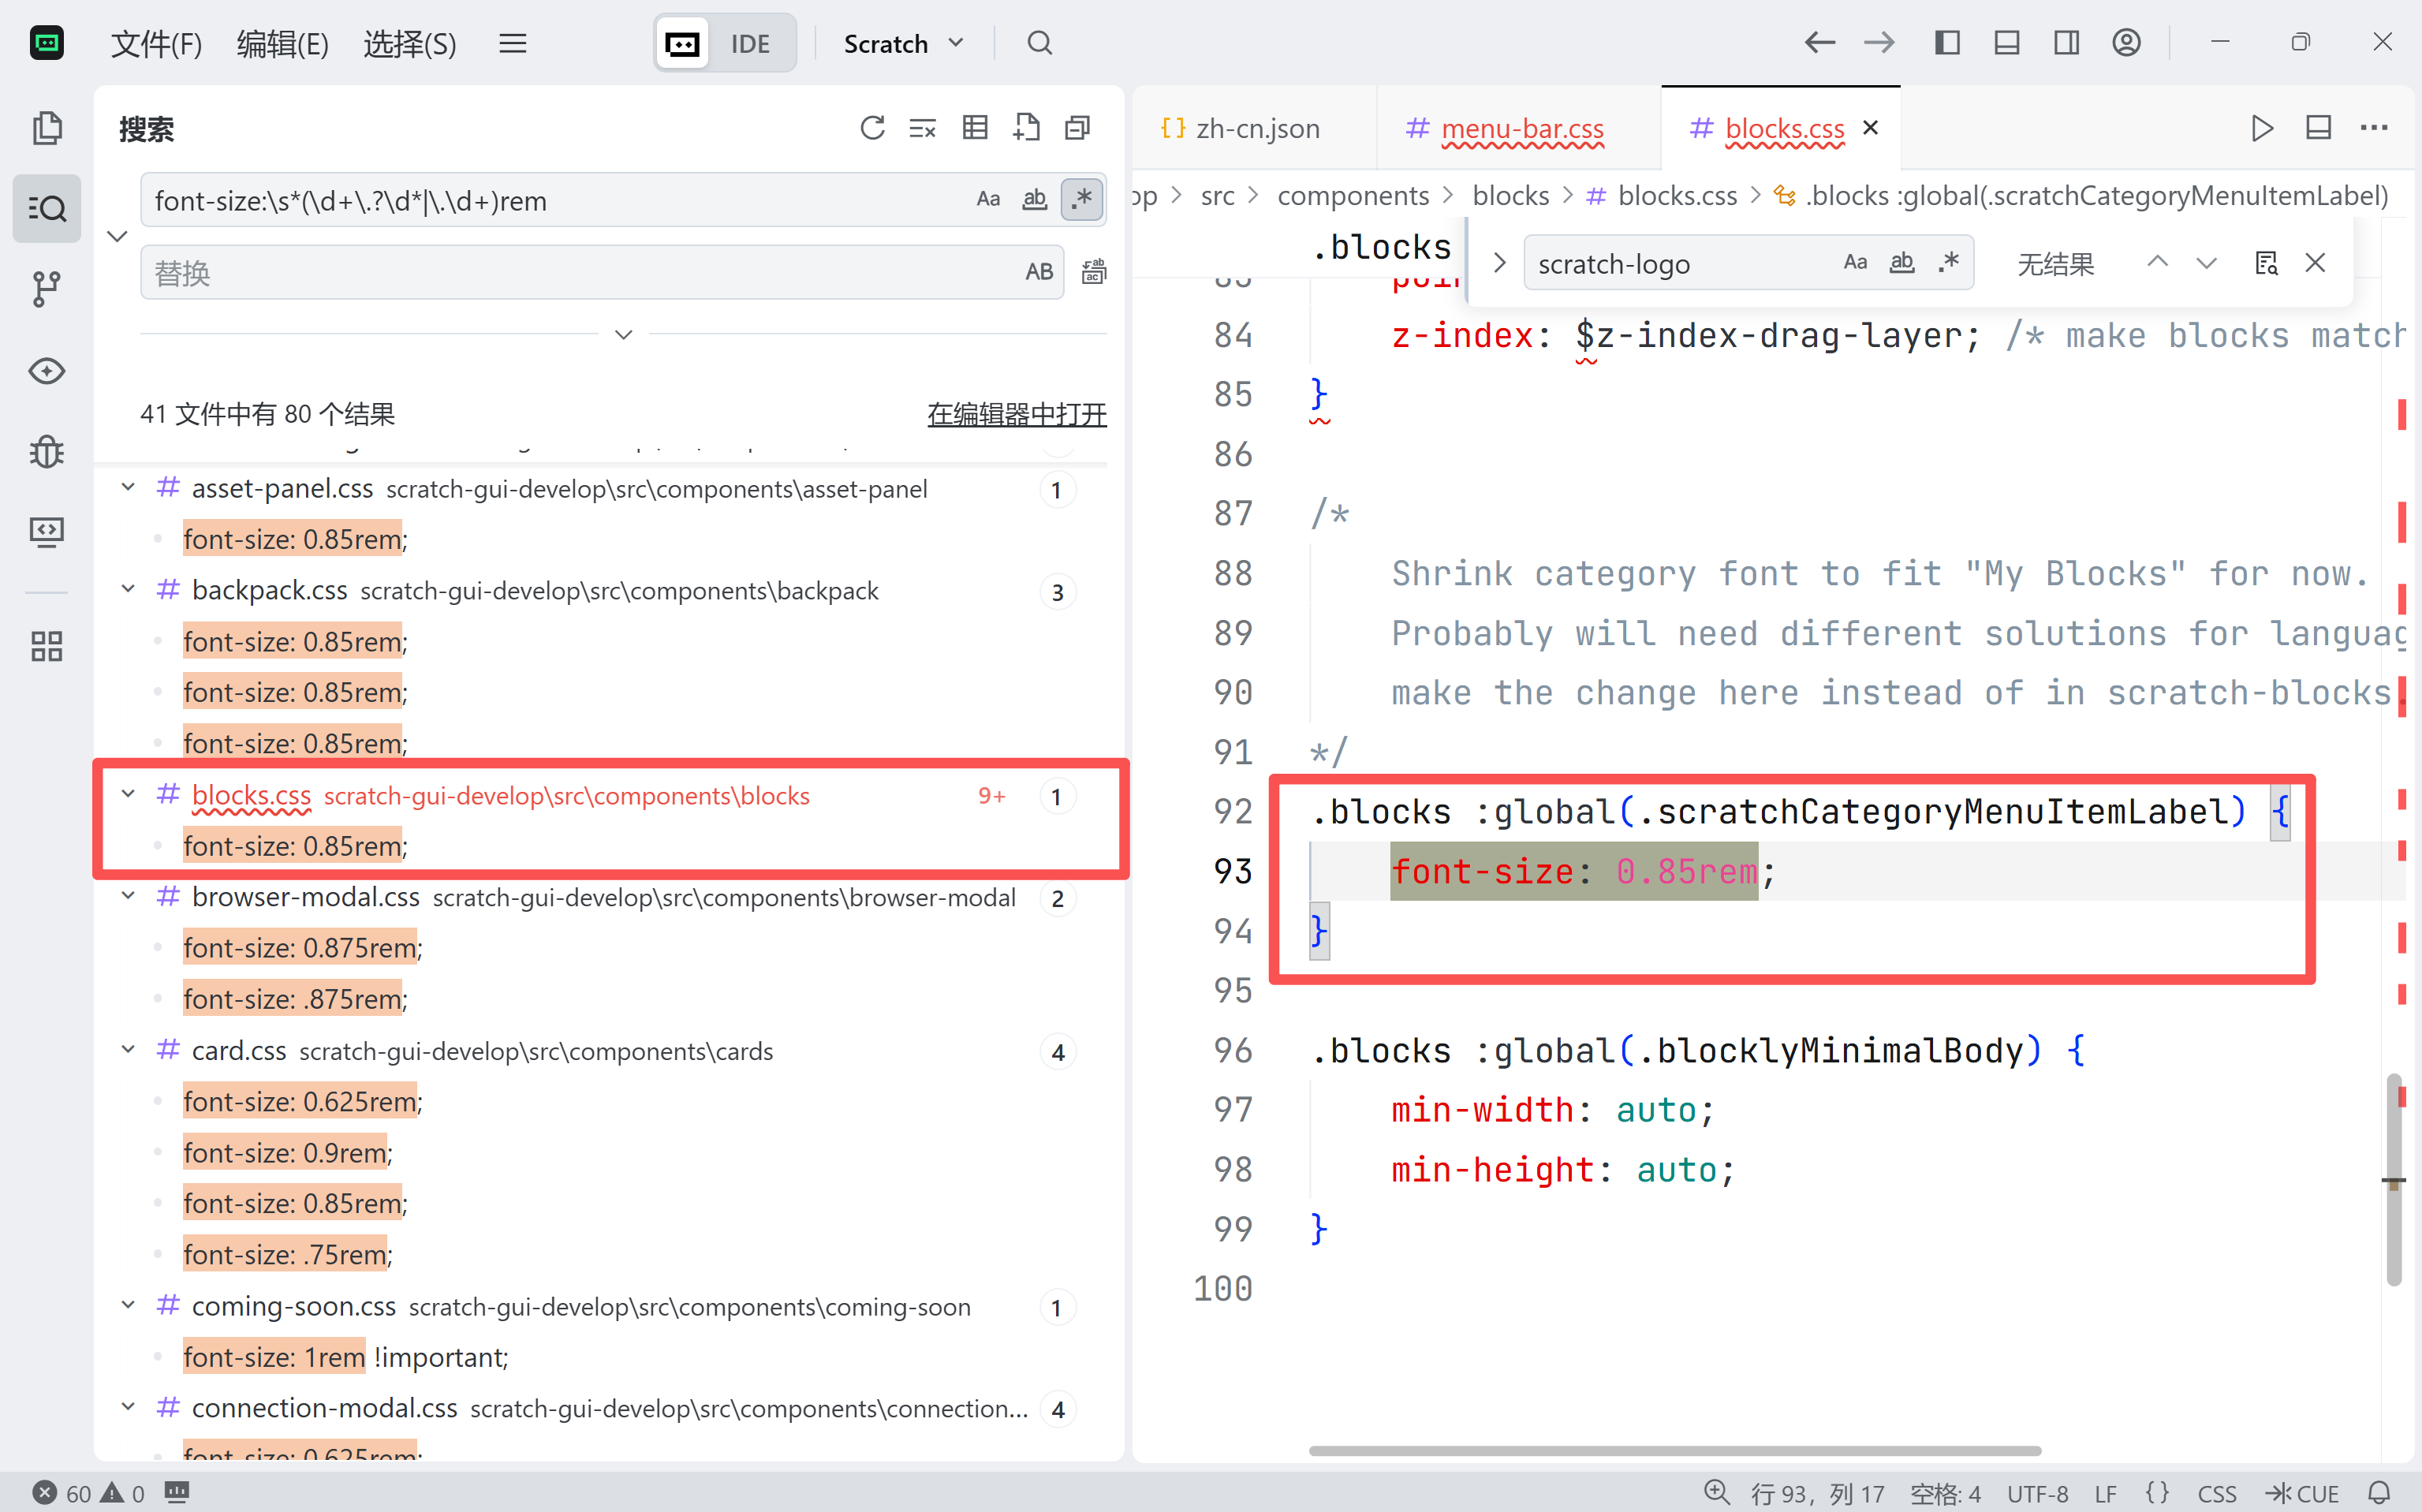This screenshot has height=1512, width=2422.
Task: Toggle regex mode in the search panel
Action: [x=1082, y=200]
